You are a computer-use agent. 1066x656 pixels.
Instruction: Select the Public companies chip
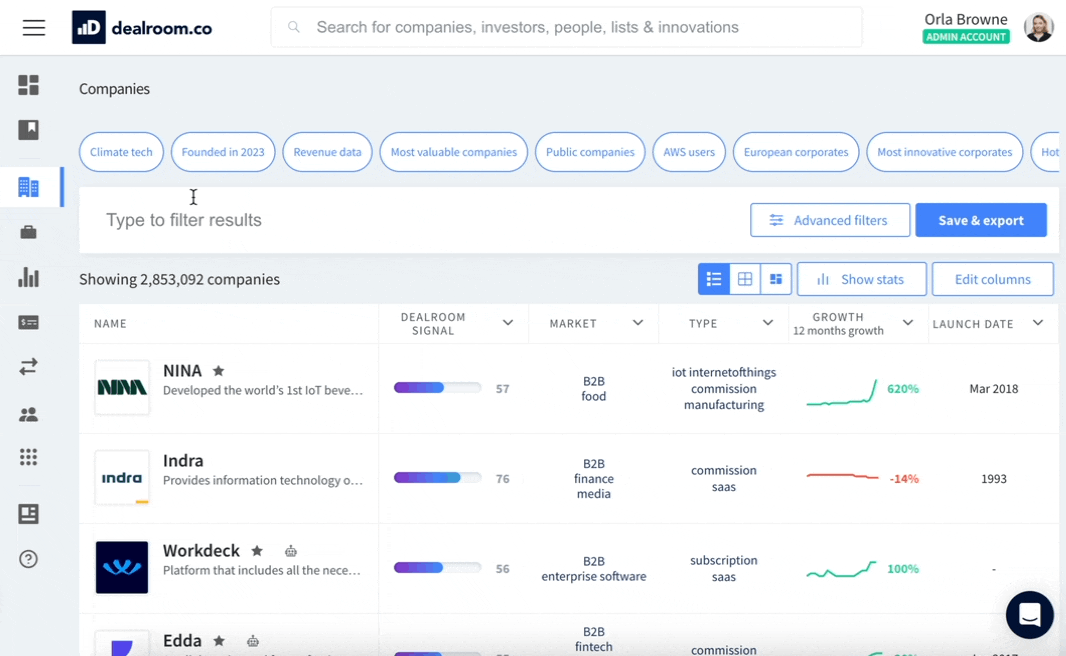[590, 152]
